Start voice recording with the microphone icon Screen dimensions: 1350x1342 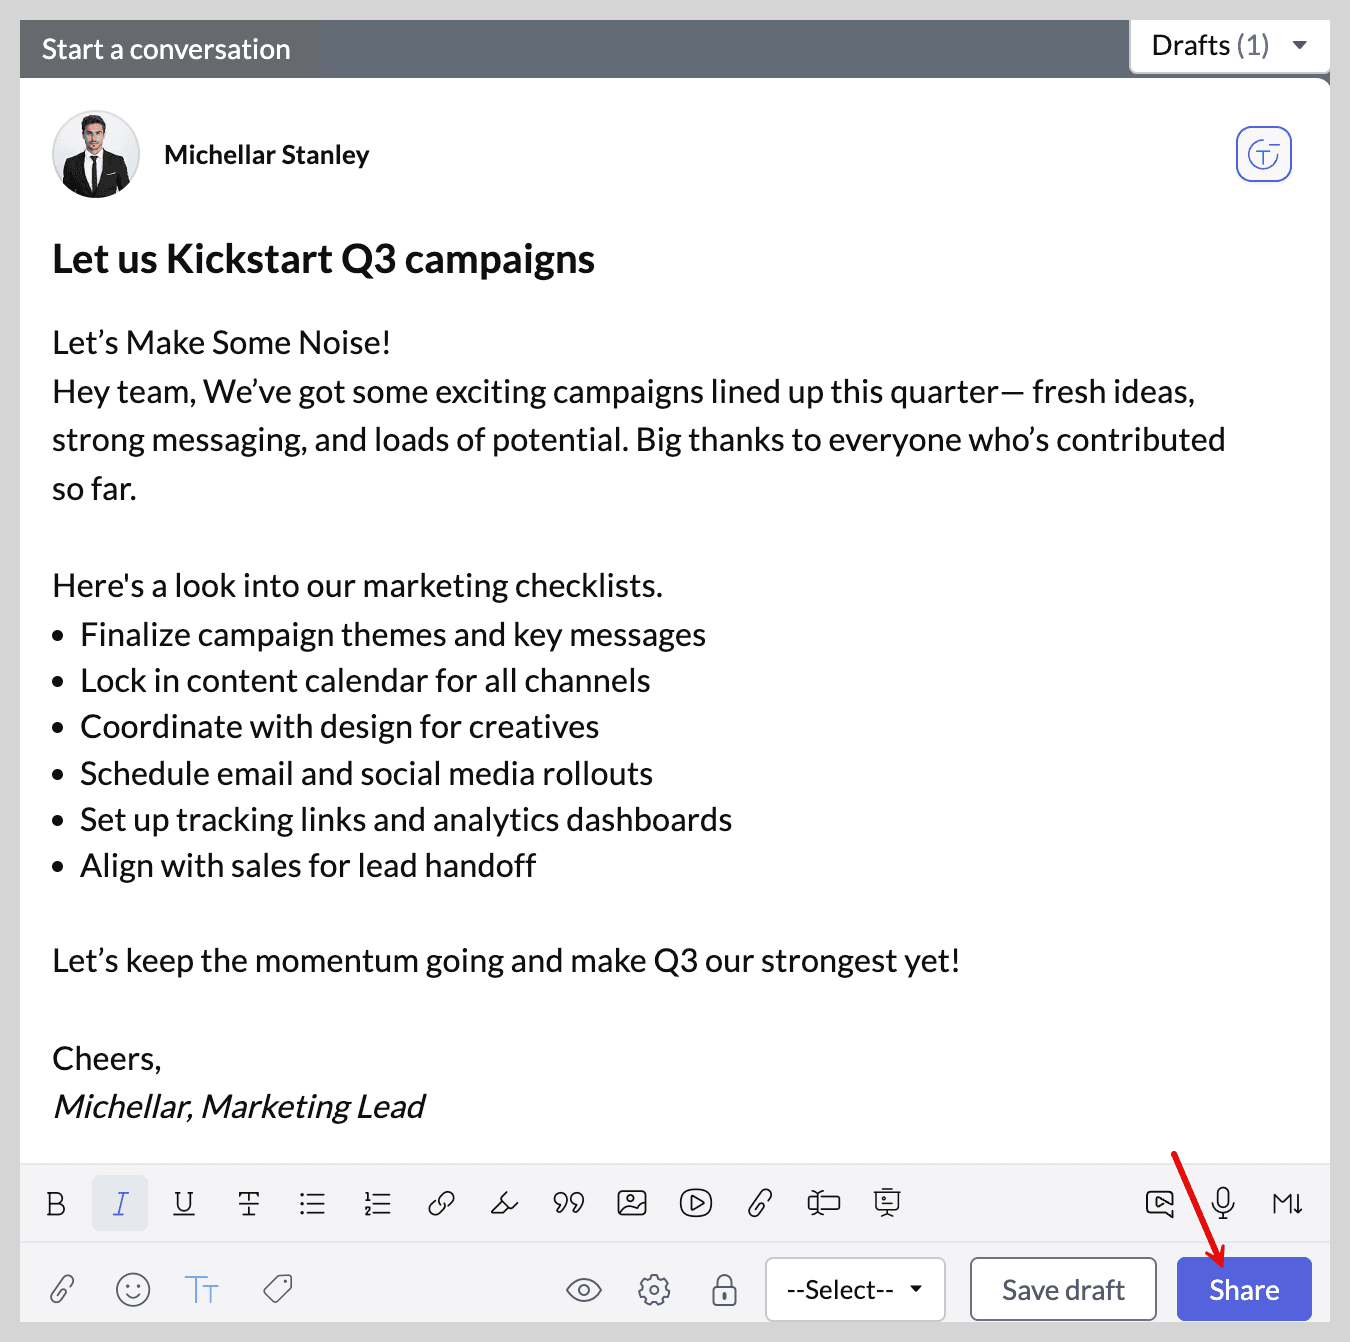(1223, 1203)
